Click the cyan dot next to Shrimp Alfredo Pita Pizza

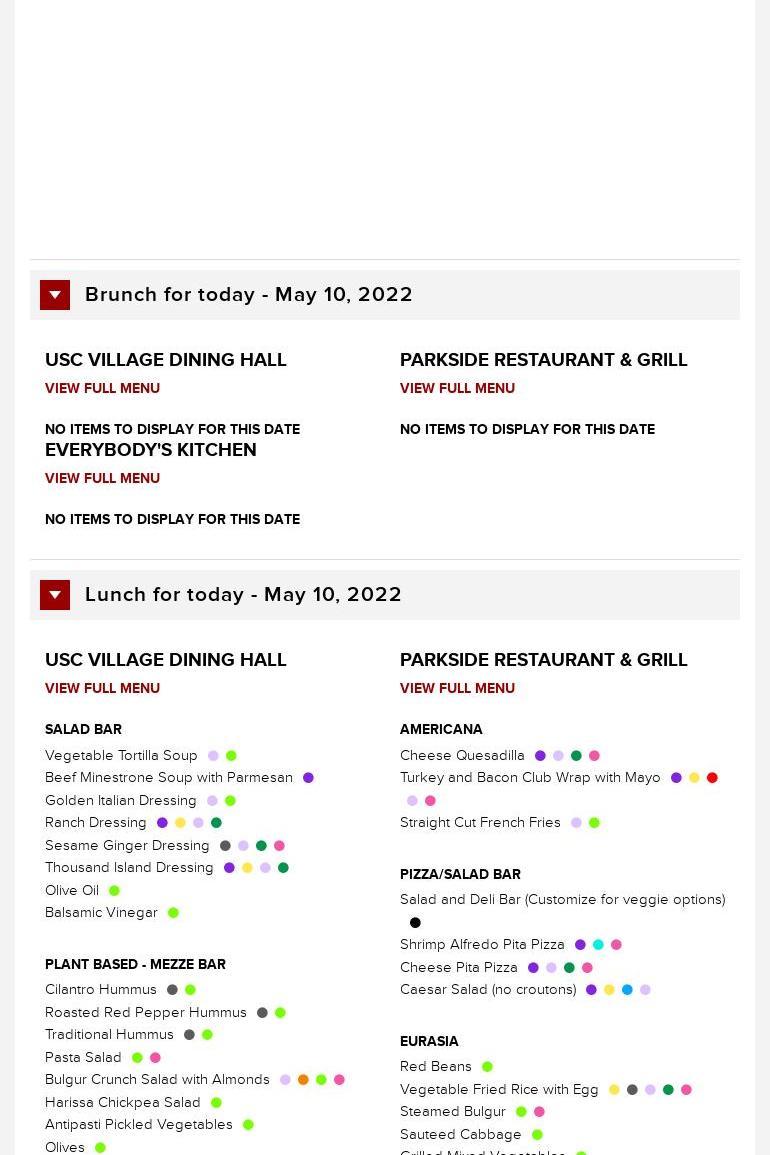(598, 945)
